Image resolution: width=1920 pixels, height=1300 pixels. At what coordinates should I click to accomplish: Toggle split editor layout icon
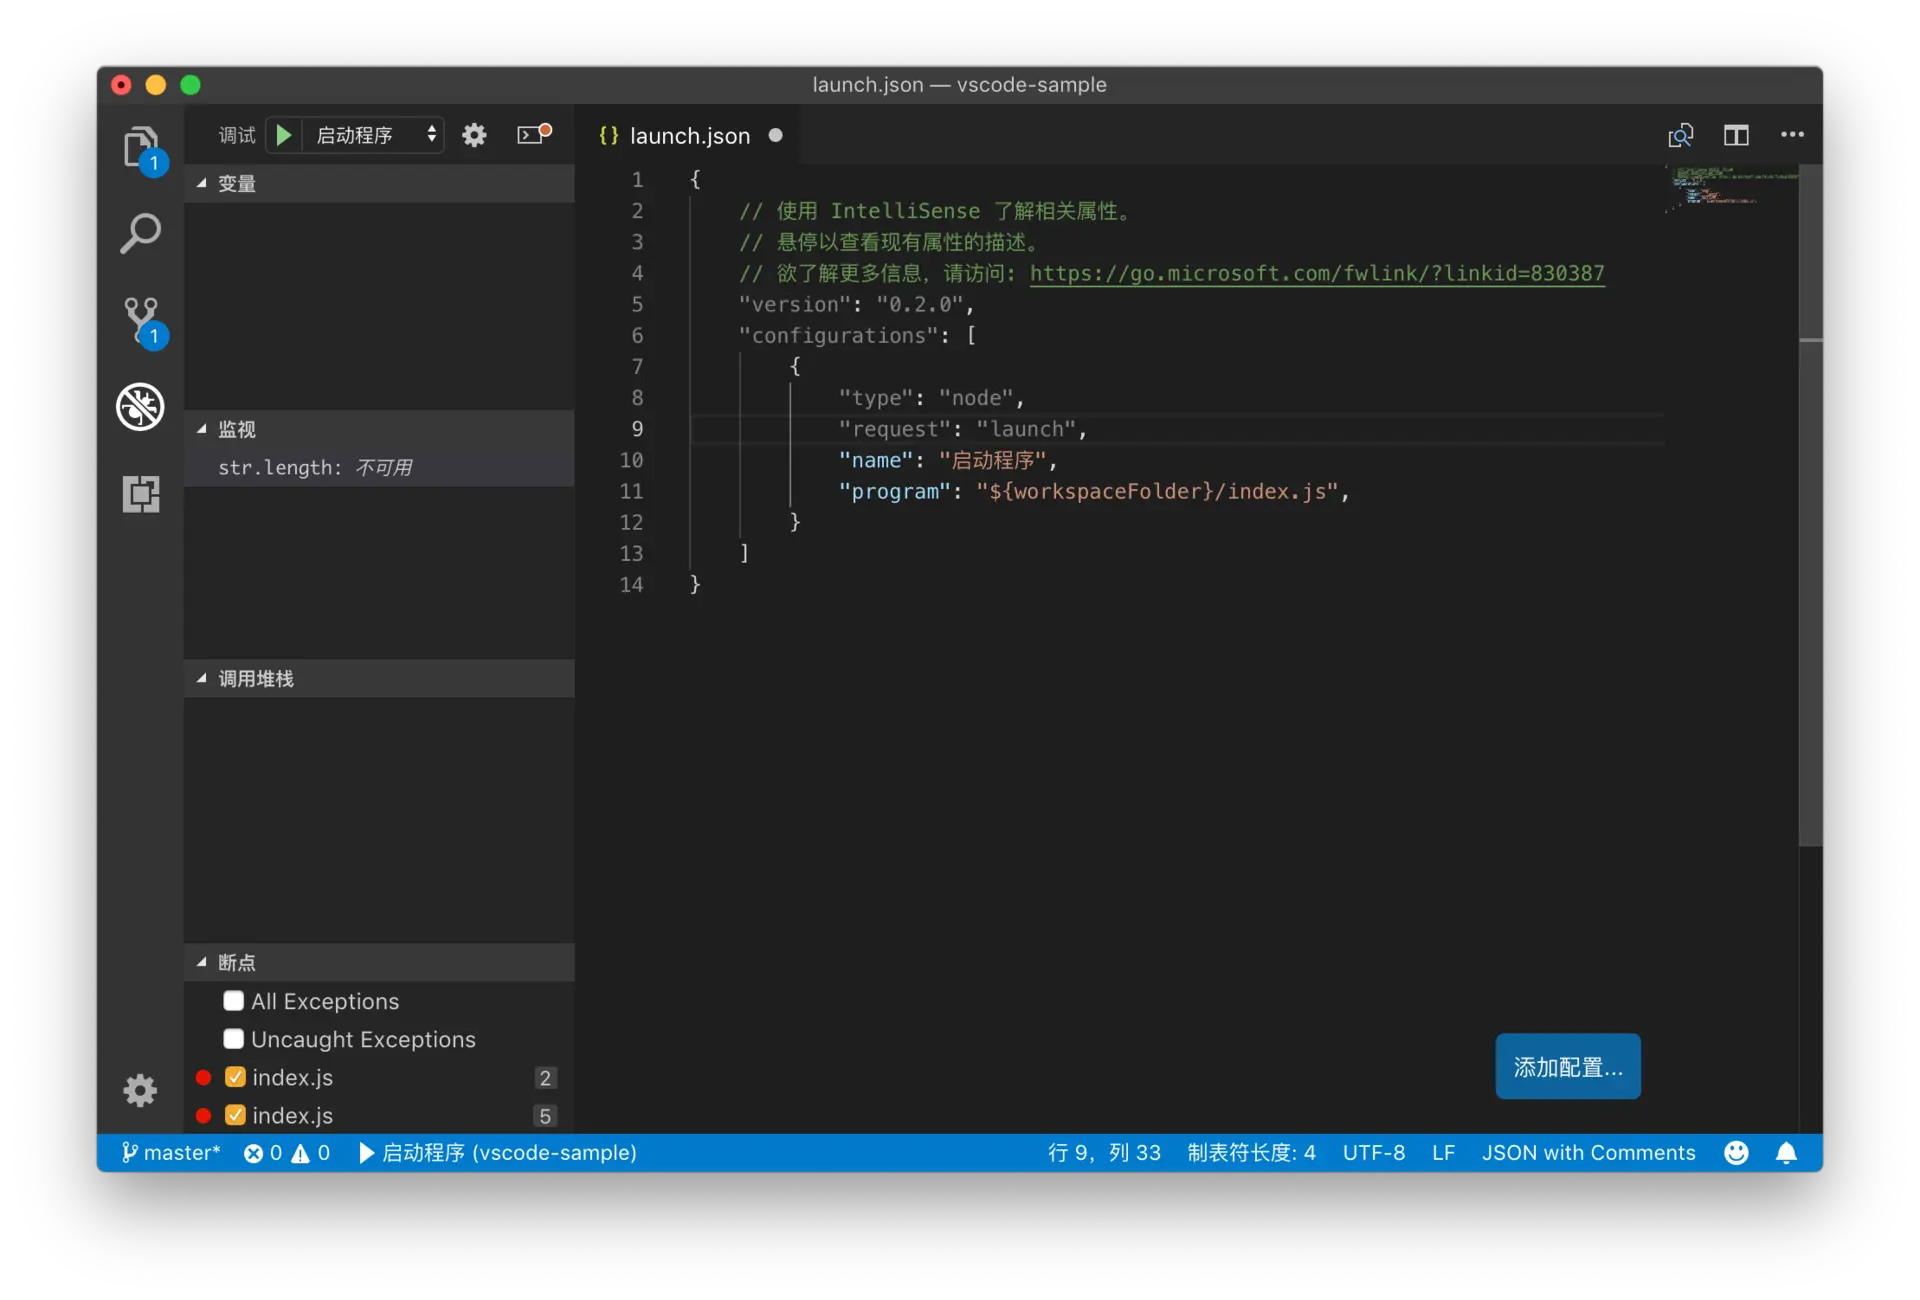(x=1736, y=135)
